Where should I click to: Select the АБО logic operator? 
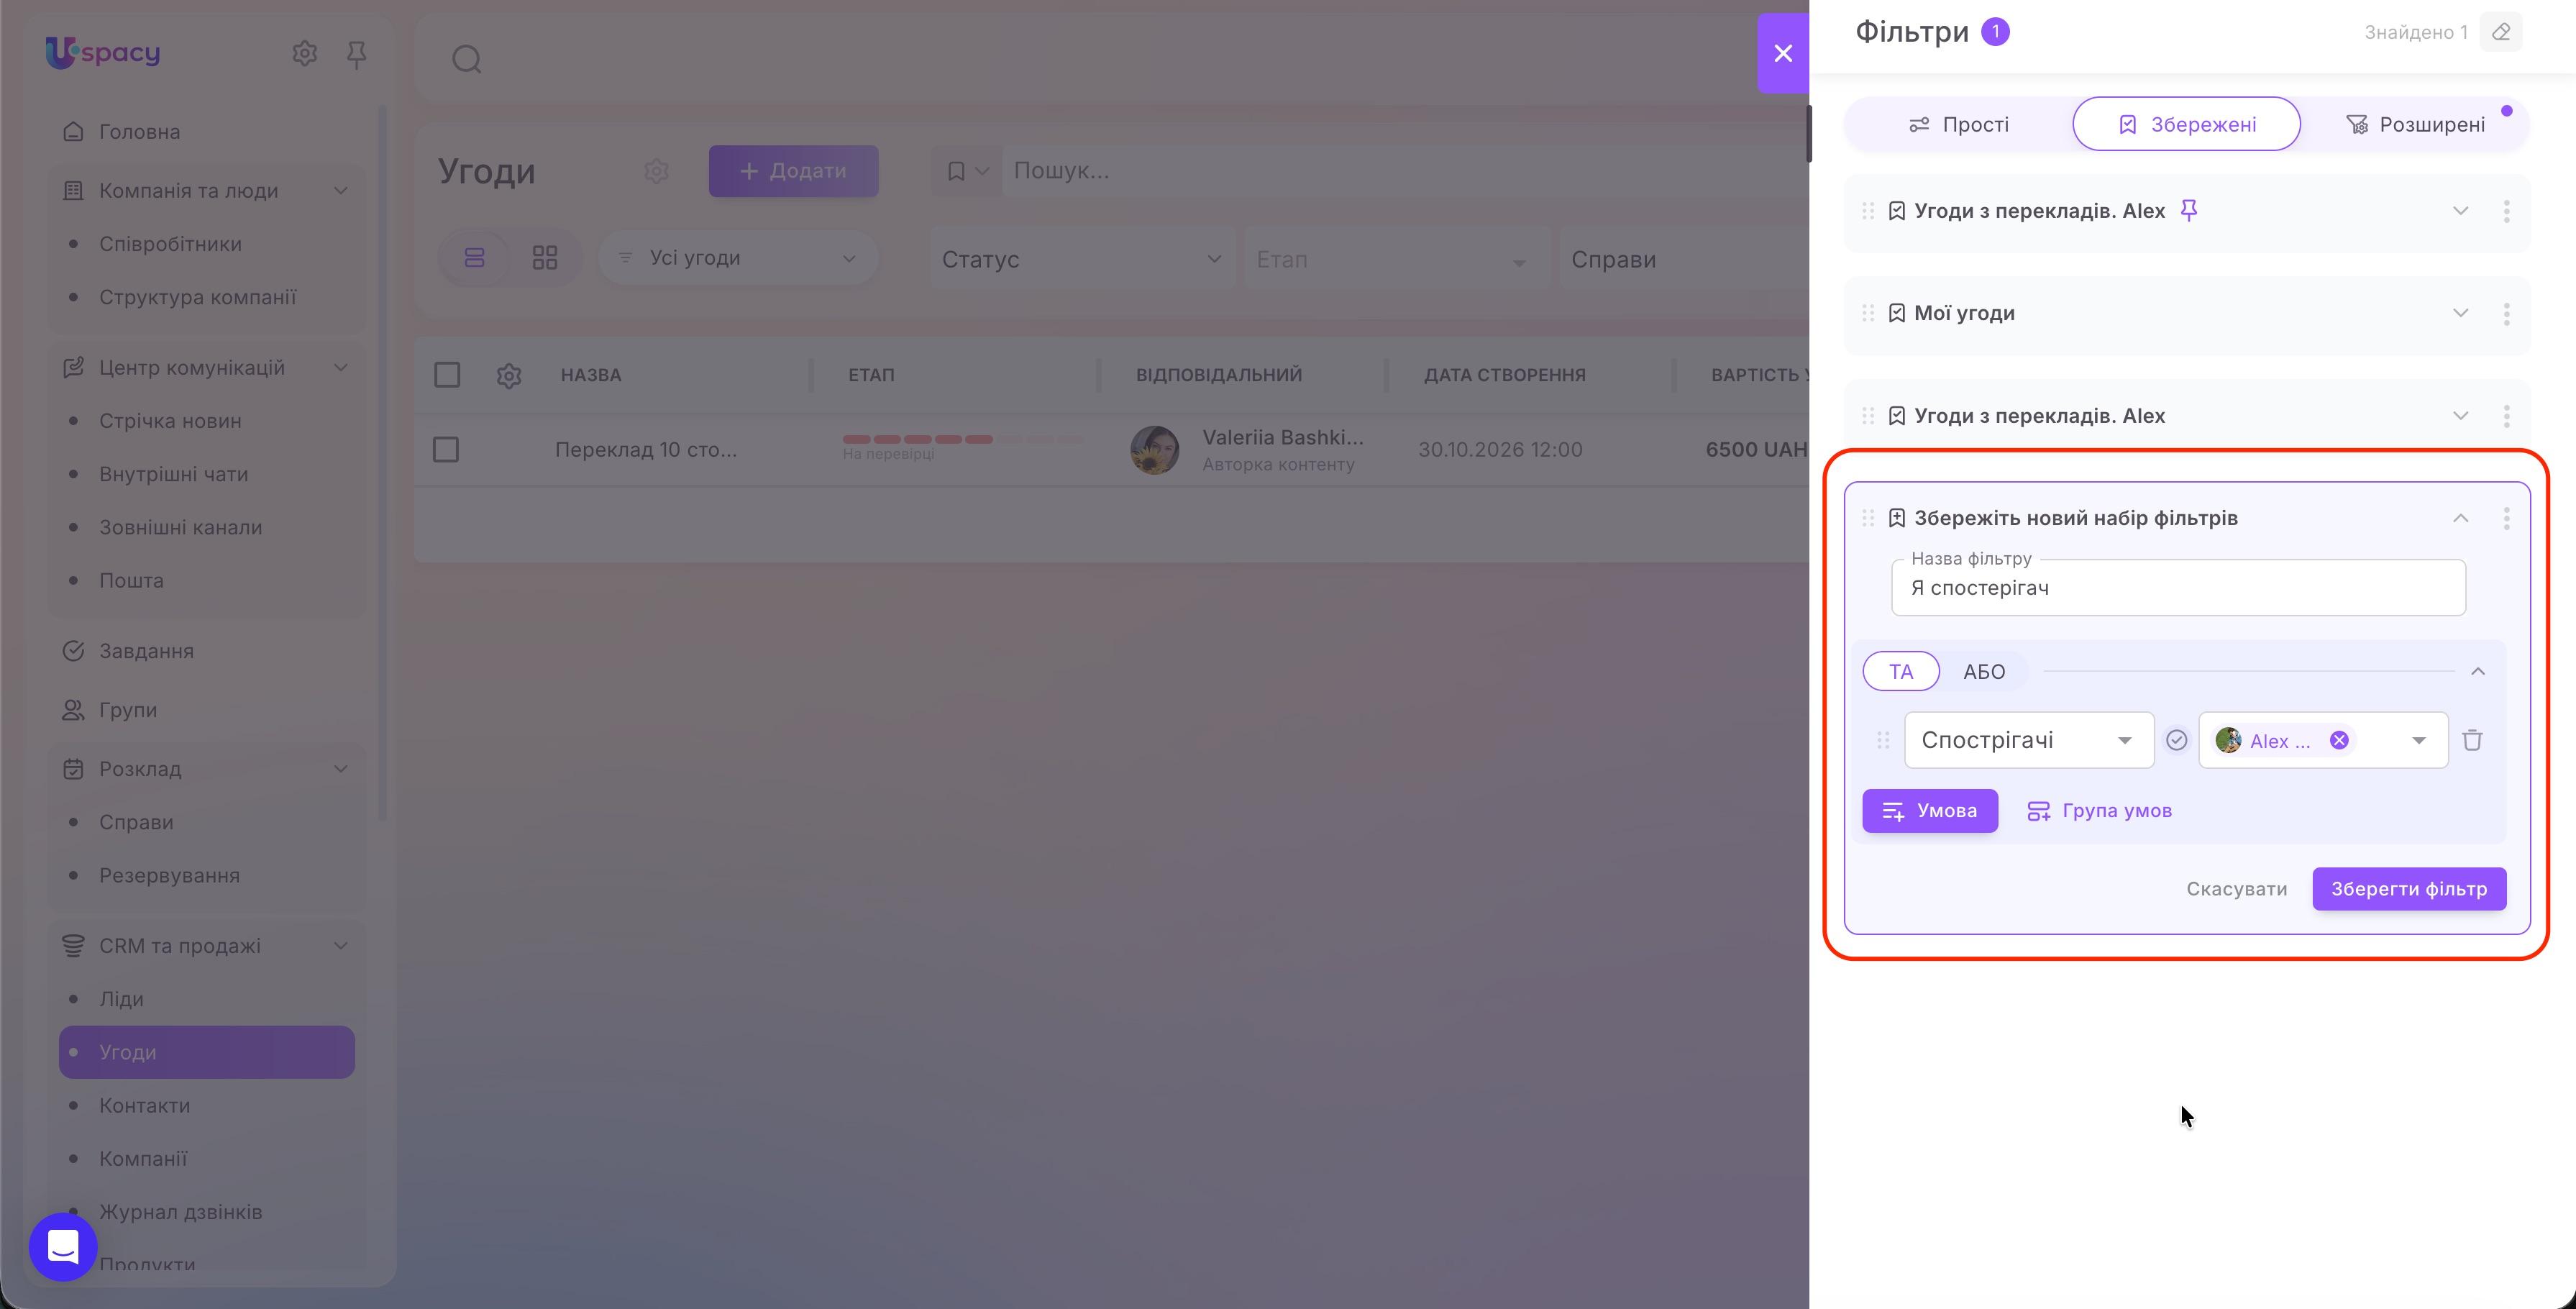(x=1984, y=671)
